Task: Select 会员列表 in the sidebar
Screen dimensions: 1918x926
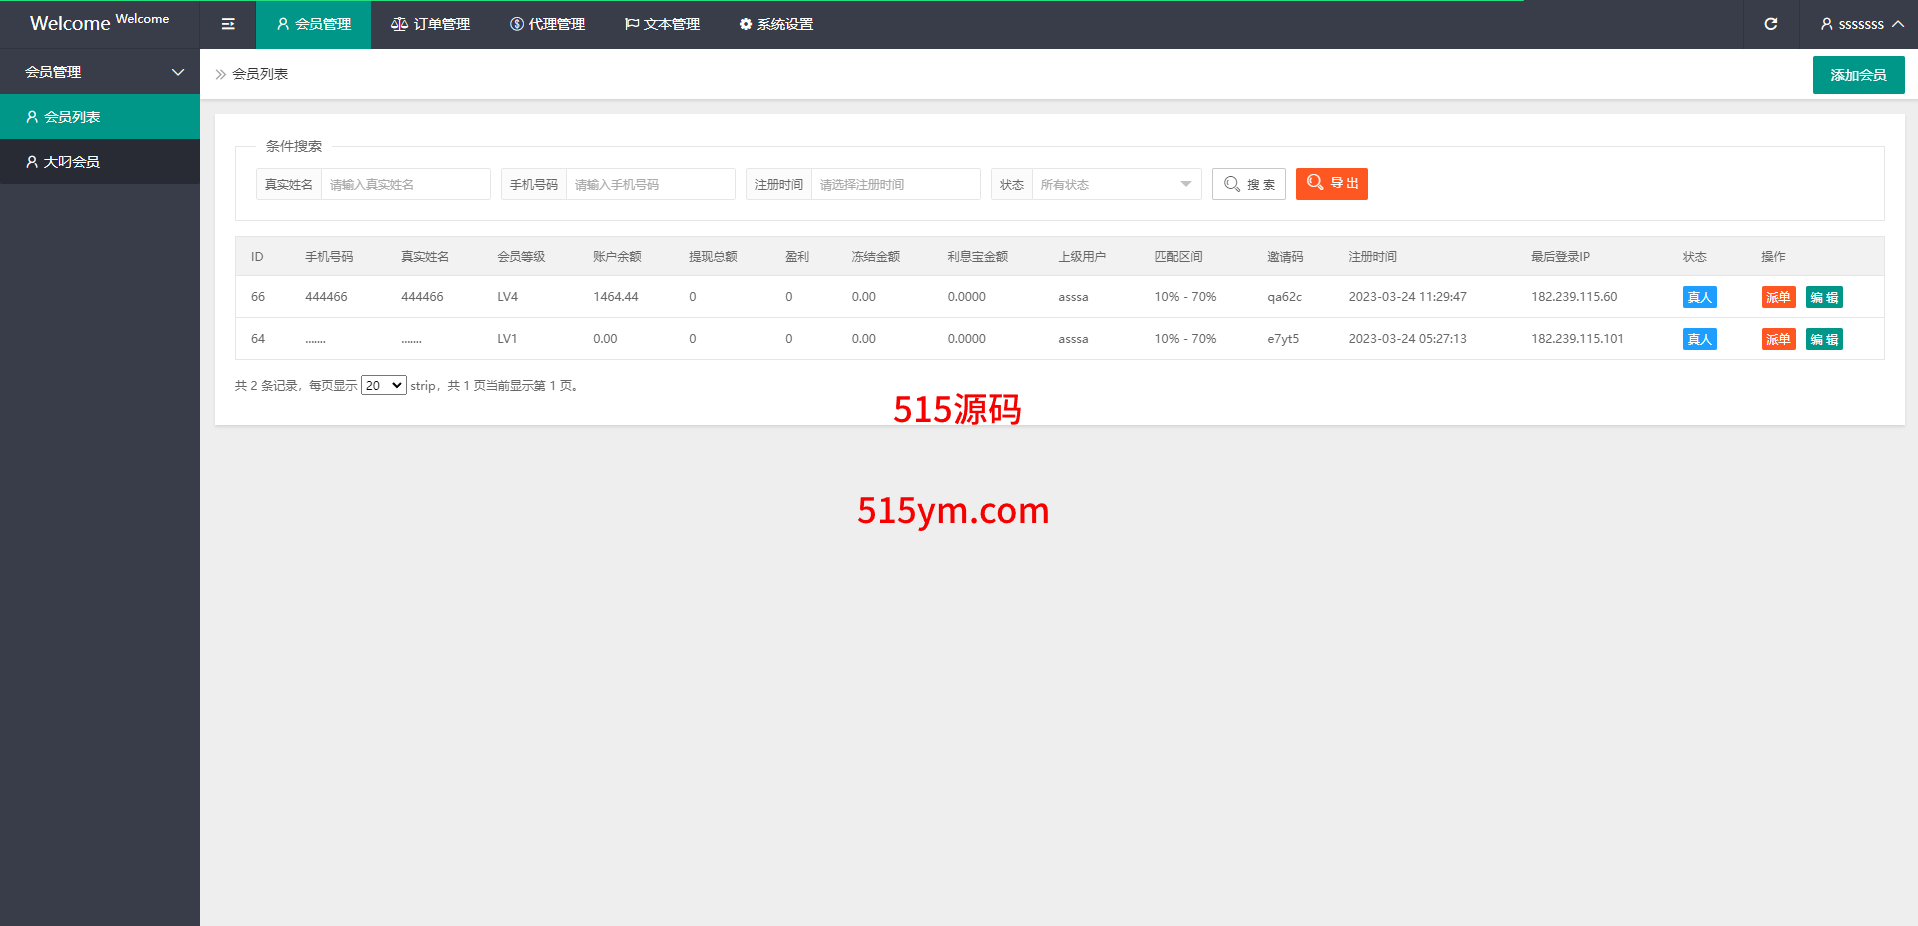Action: click(72, 117)
